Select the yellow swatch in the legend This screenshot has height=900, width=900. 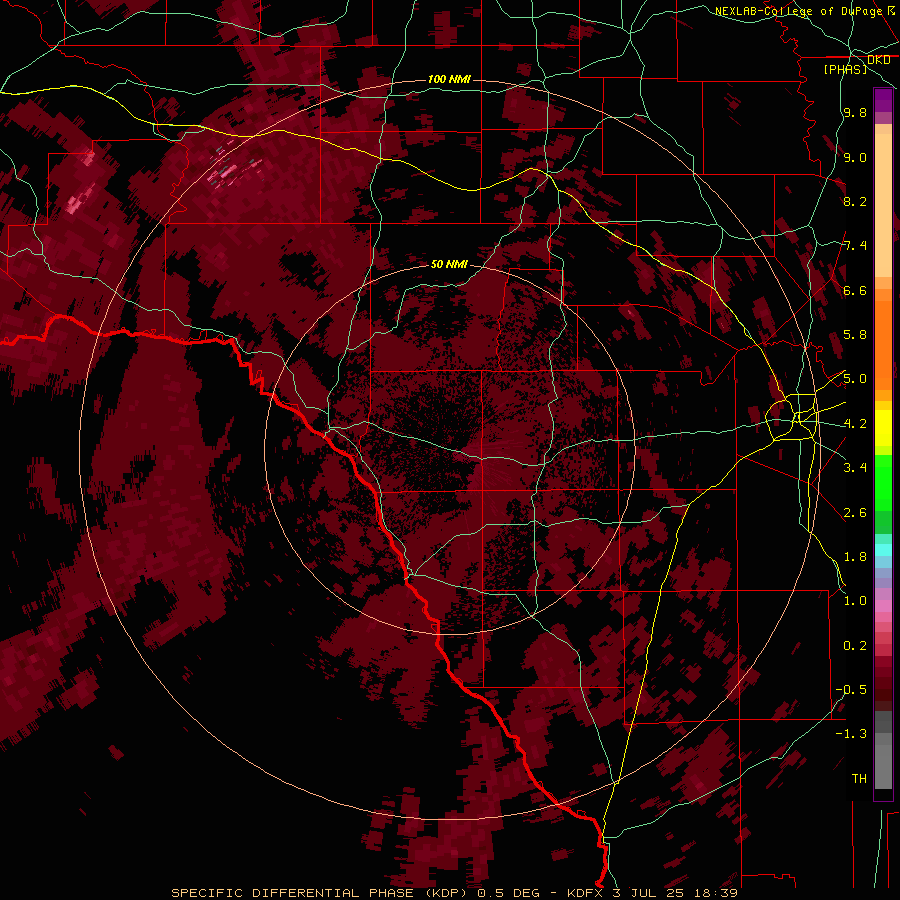coord(883,428)
